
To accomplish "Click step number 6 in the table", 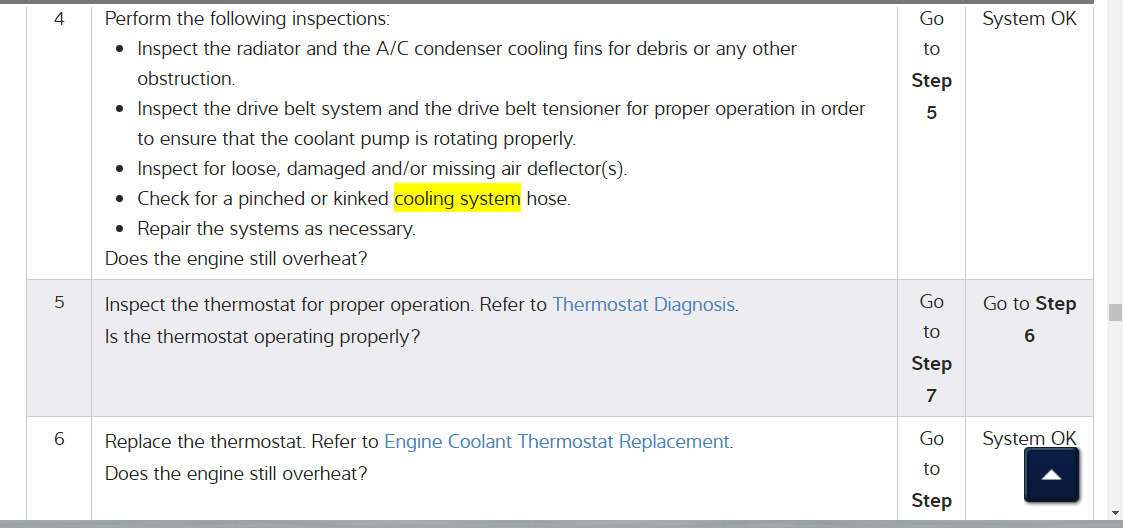I will click(x=59, y=440).
